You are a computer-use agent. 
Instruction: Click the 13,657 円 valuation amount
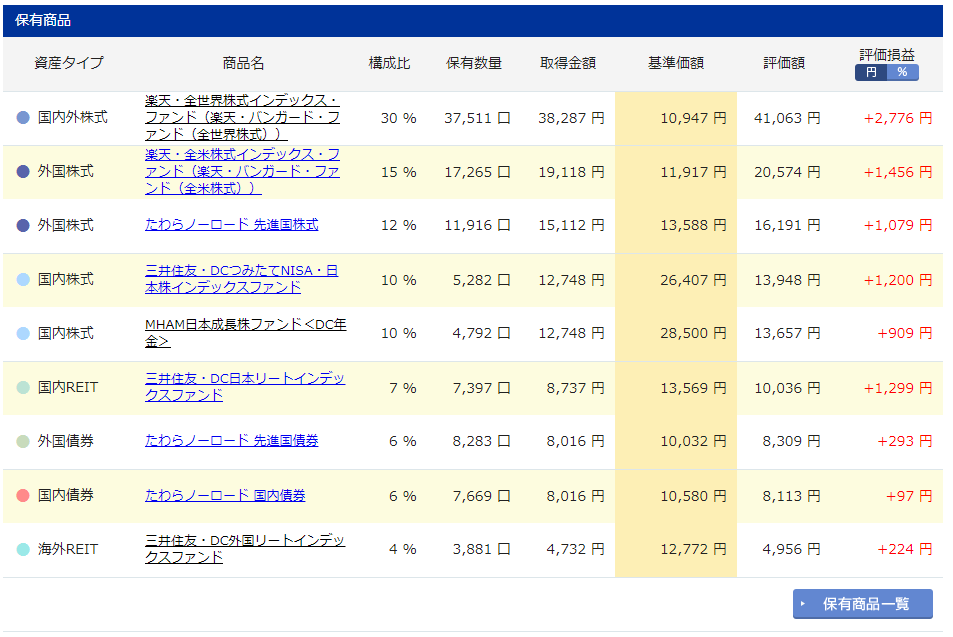788,333
